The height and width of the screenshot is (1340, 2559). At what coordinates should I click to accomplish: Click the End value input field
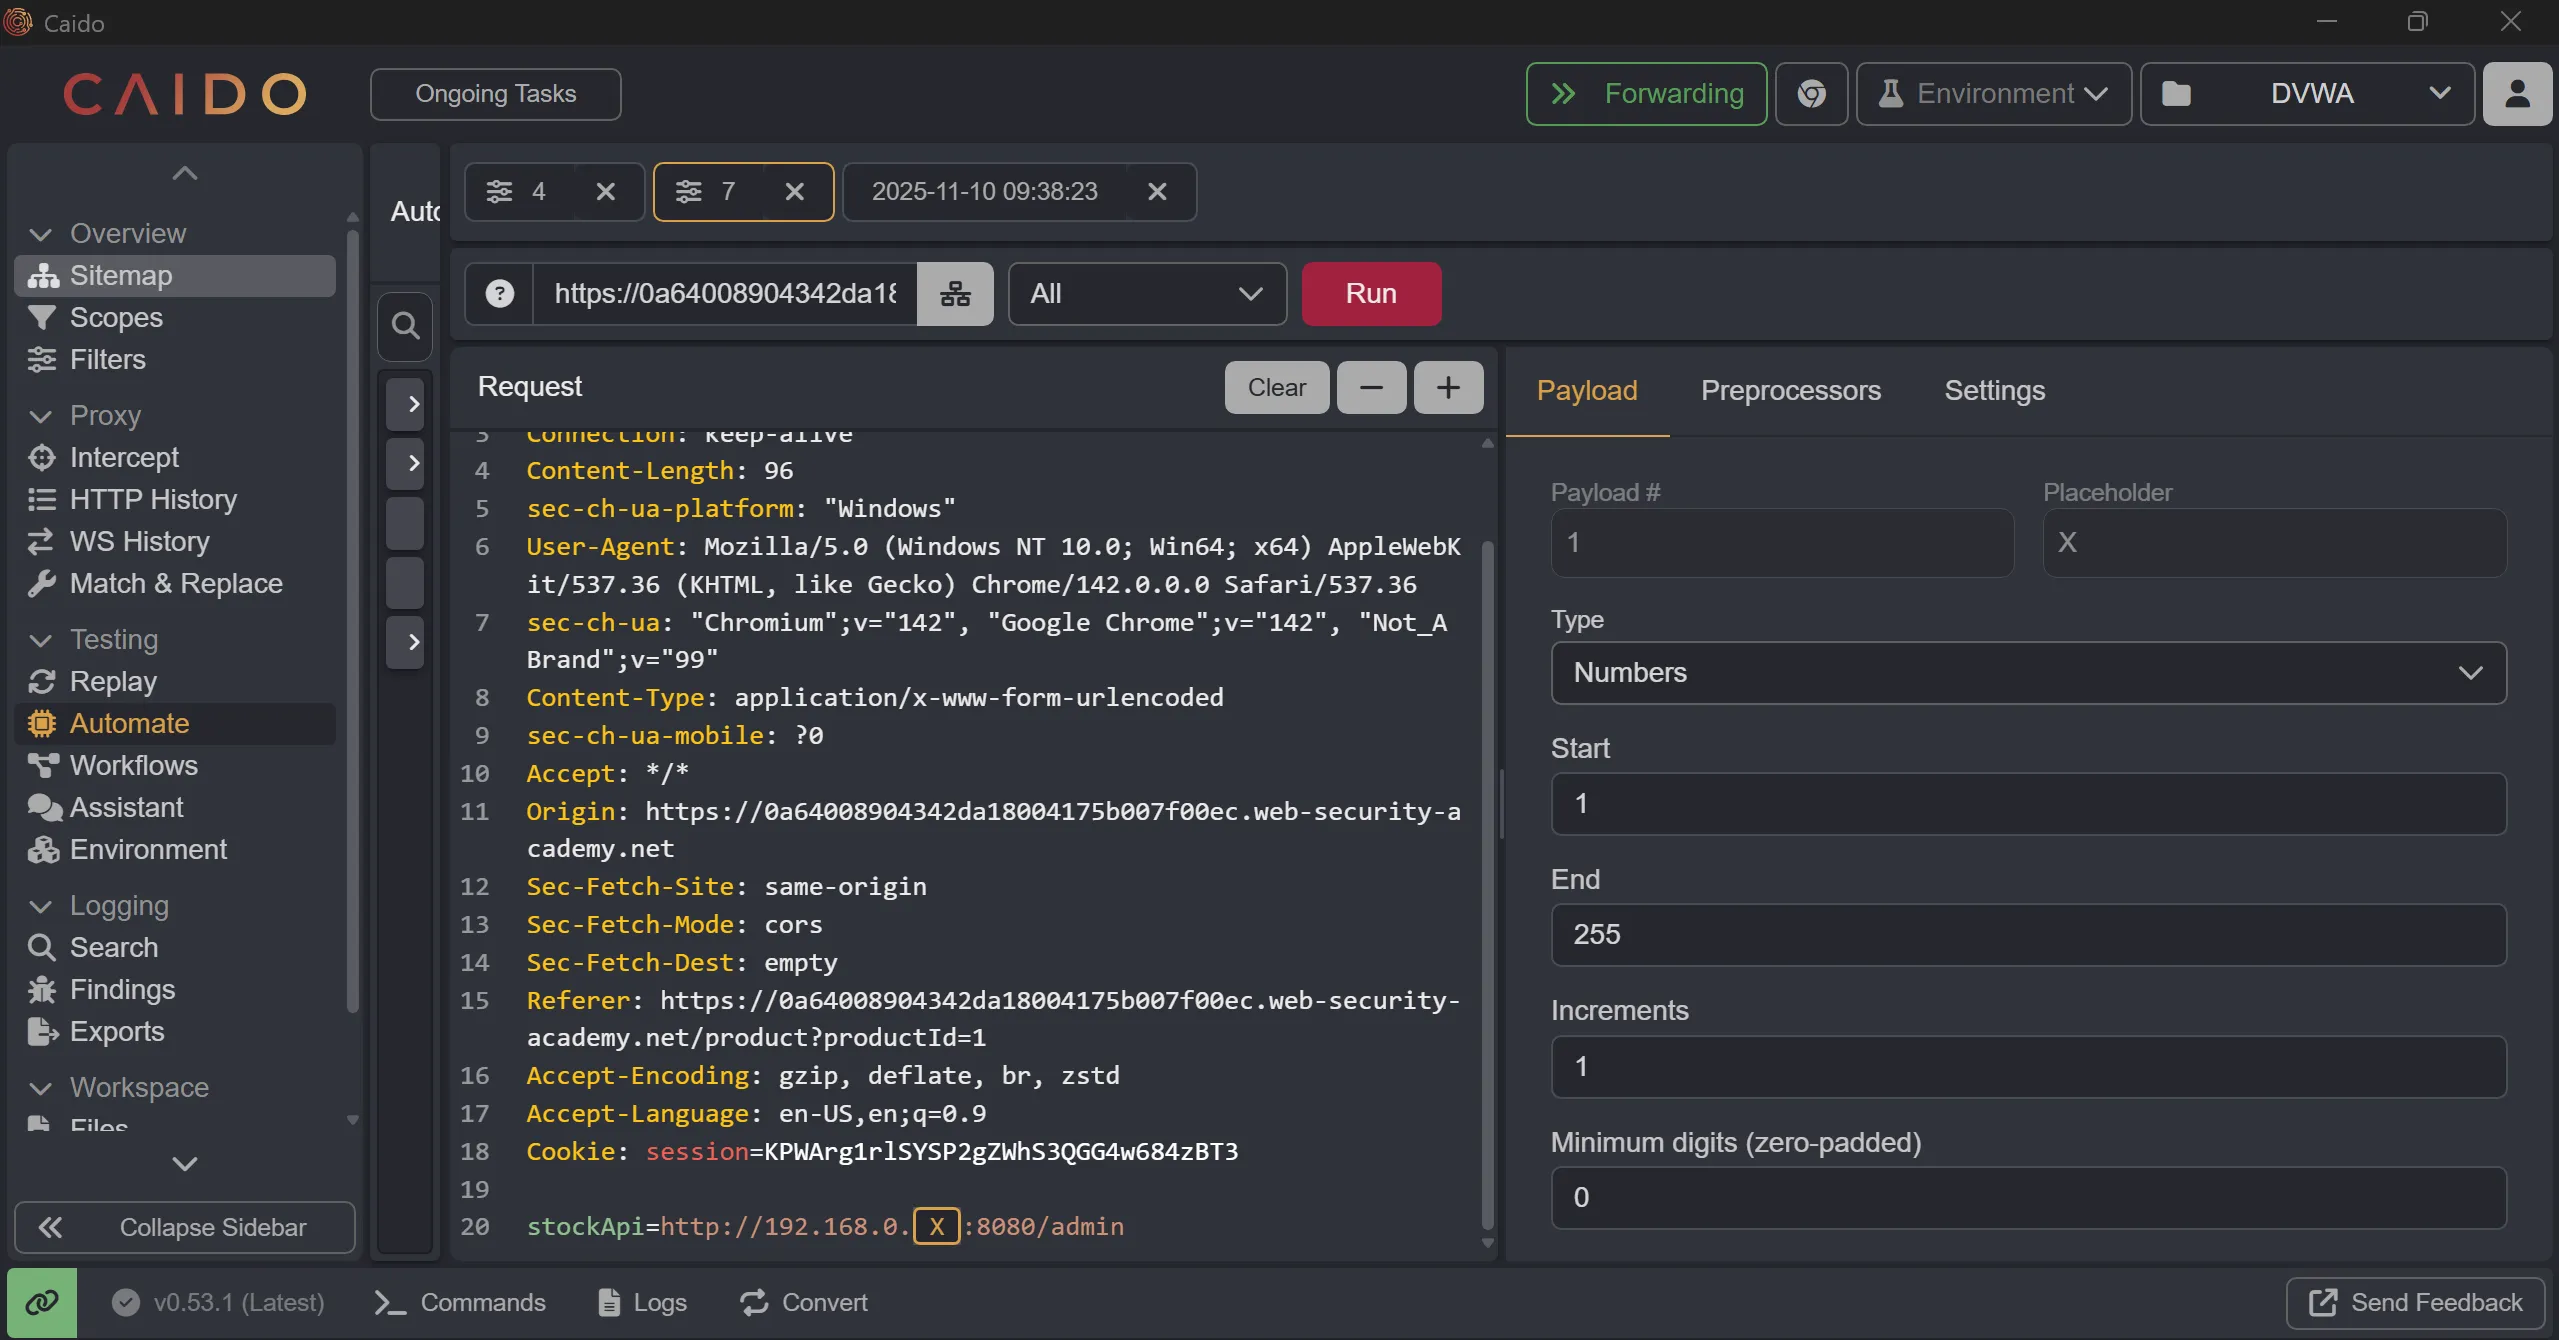pos(2028,934)
